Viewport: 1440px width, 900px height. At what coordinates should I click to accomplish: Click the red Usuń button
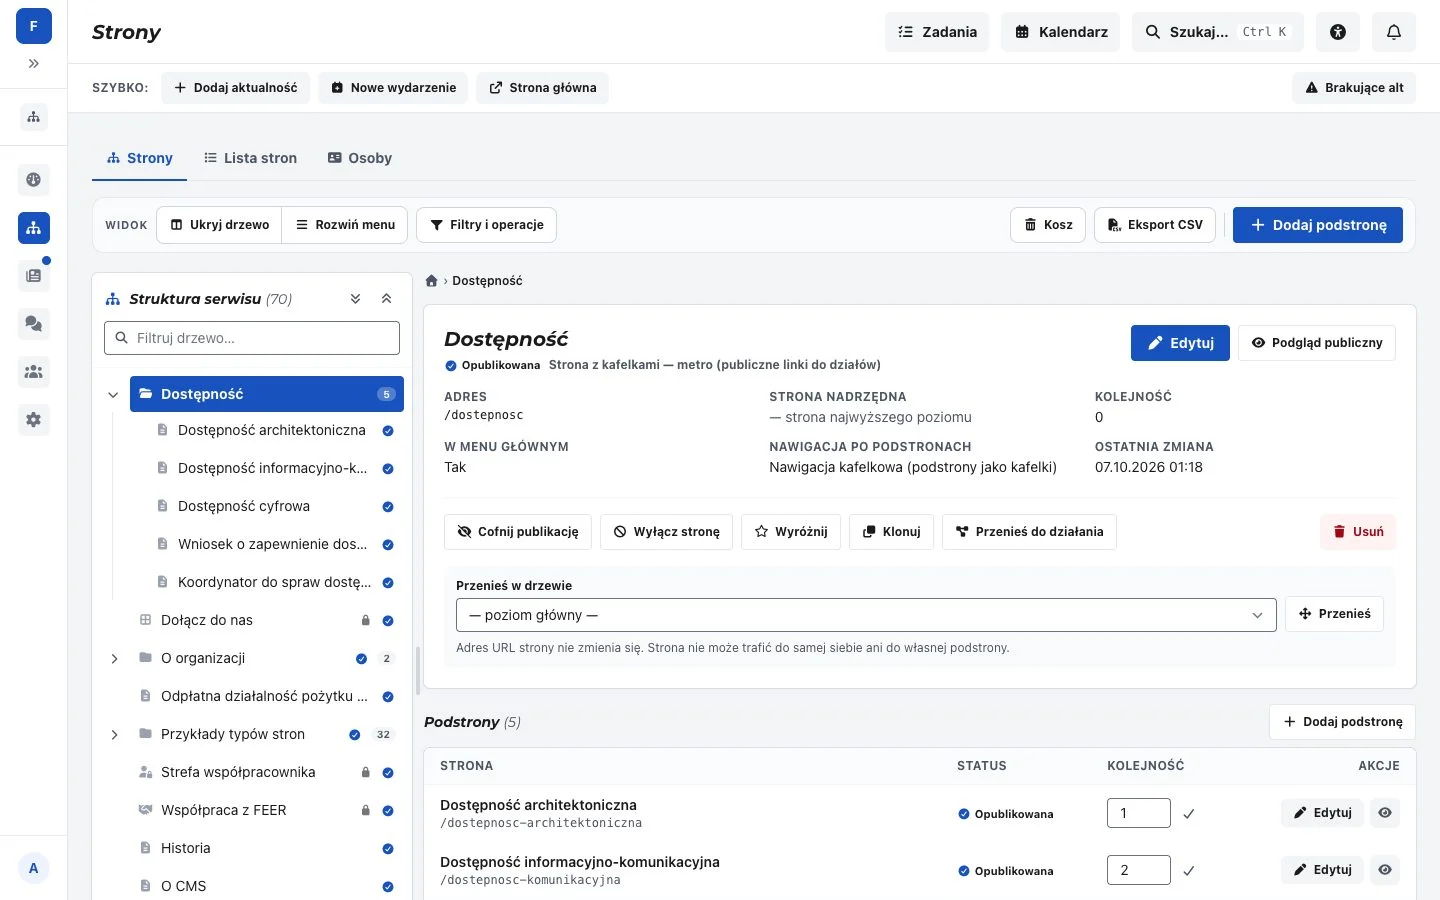click(1358, 532)
